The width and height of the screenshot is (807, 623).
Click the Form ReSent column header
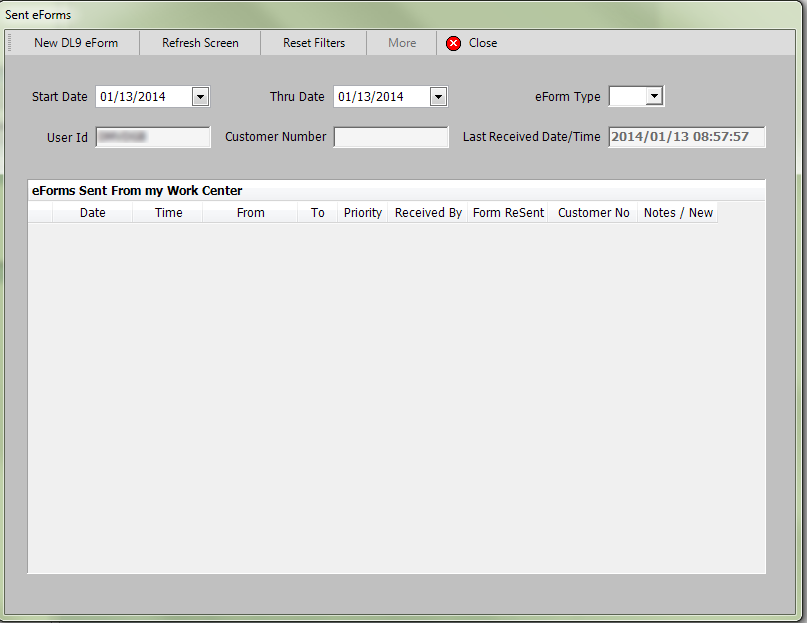tap(507, 212)
